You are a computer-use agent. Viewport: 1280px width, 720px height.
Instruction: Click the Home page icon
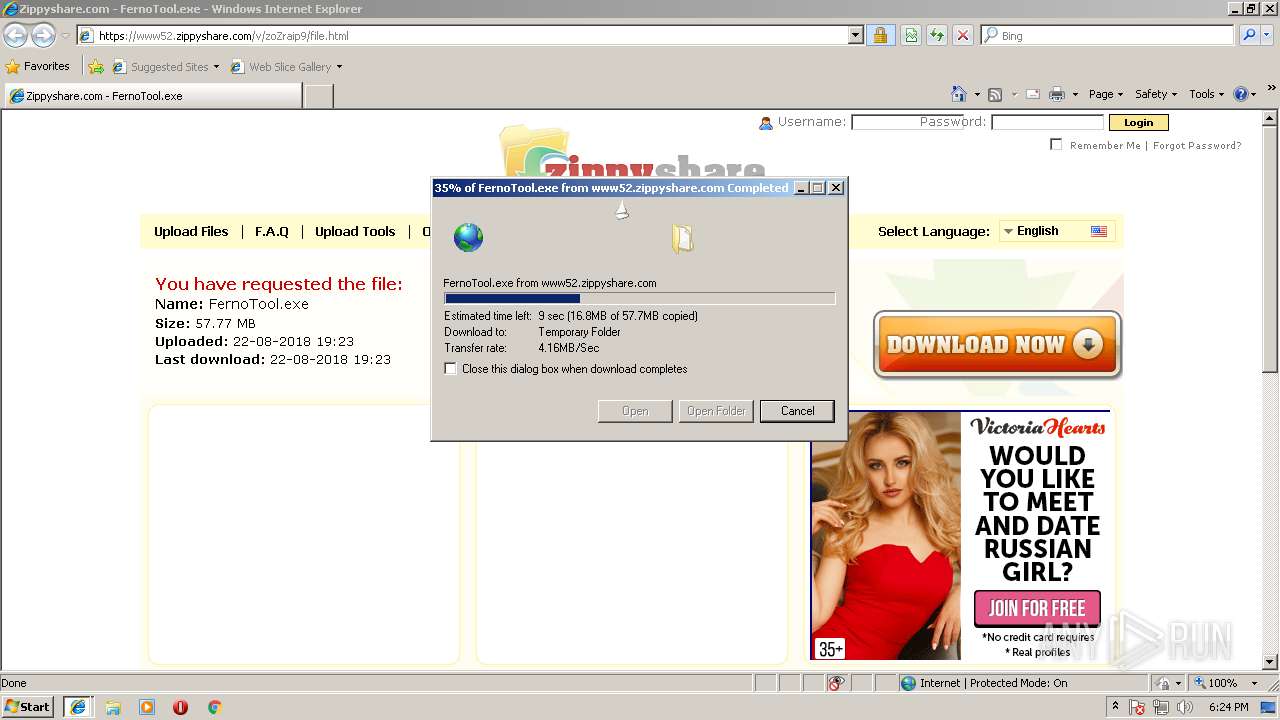(x=959, y=94)
